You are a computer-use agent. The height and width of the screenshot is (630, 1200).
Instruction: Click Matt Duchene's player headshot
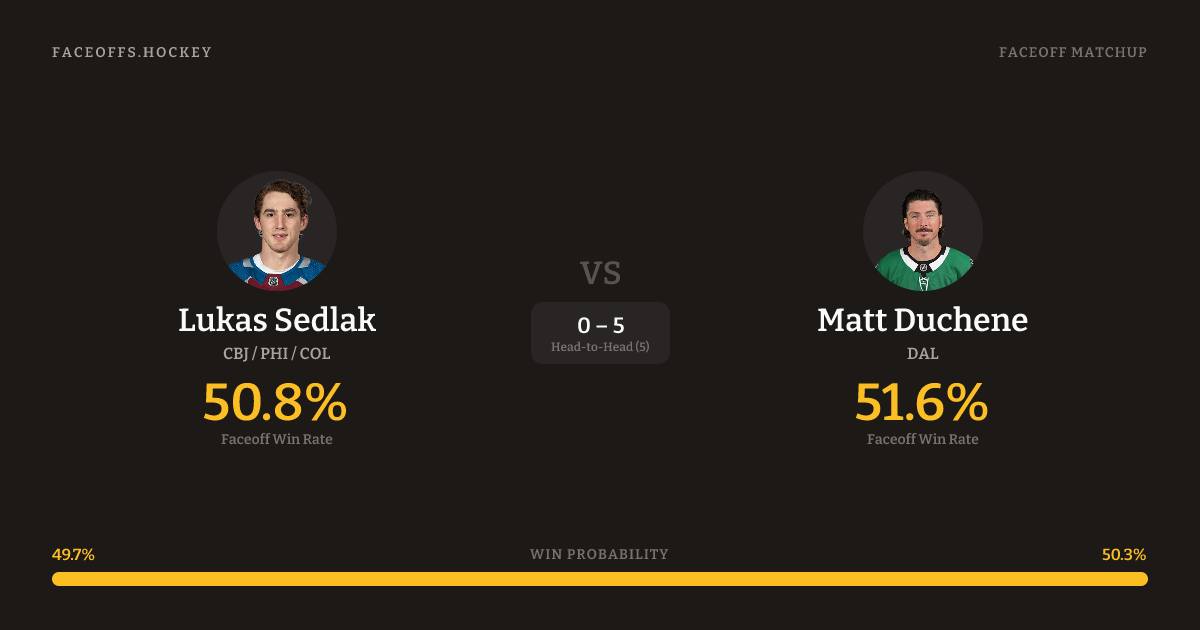pyautogui.click(x=922, y=231)
